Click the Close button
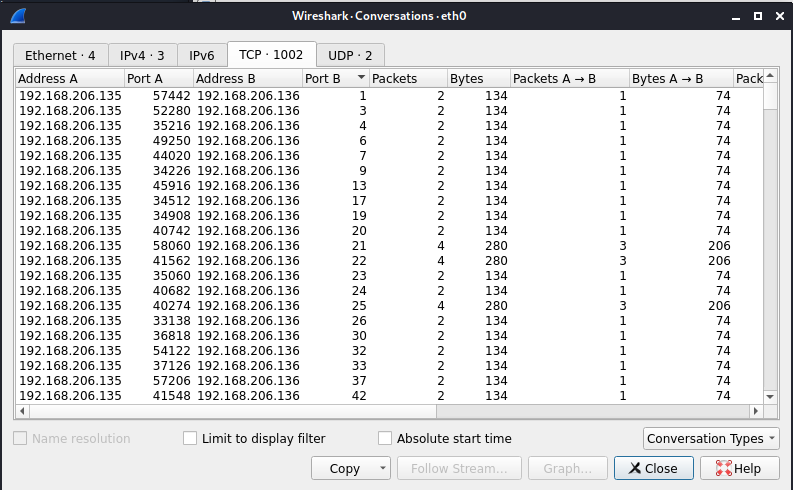793x490 pixels. point(653,469)
